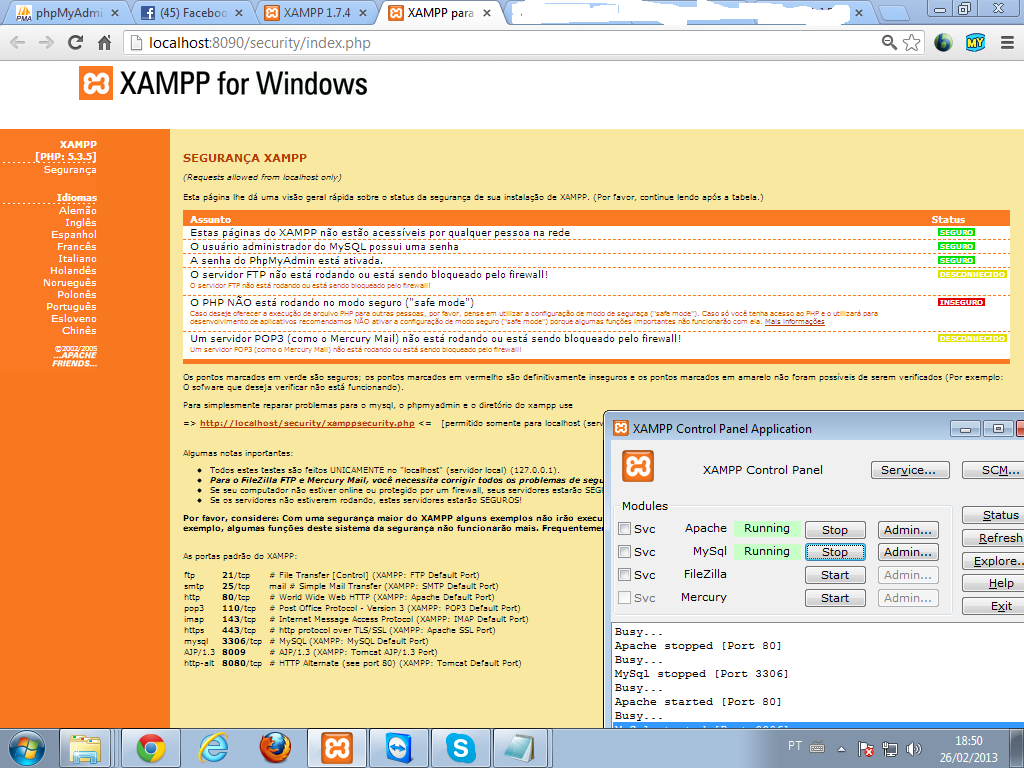The image size is (1024, 768).
Task: Tick the Svc checkbox for MySql
Action: pos(624,552)
